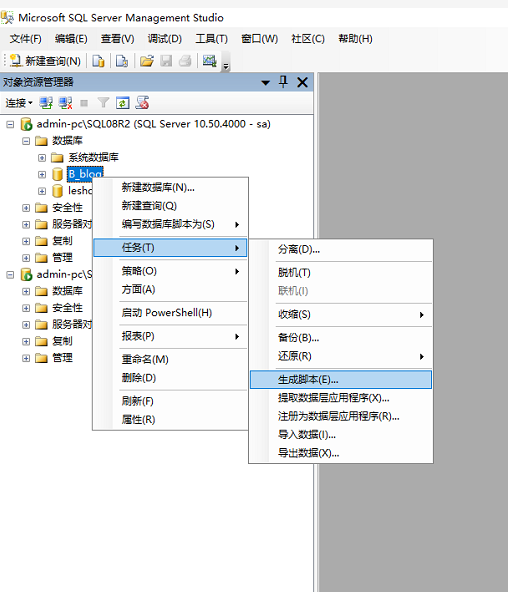
Task: Choose 新建查询(Q) from context menu
Action: 170,206
